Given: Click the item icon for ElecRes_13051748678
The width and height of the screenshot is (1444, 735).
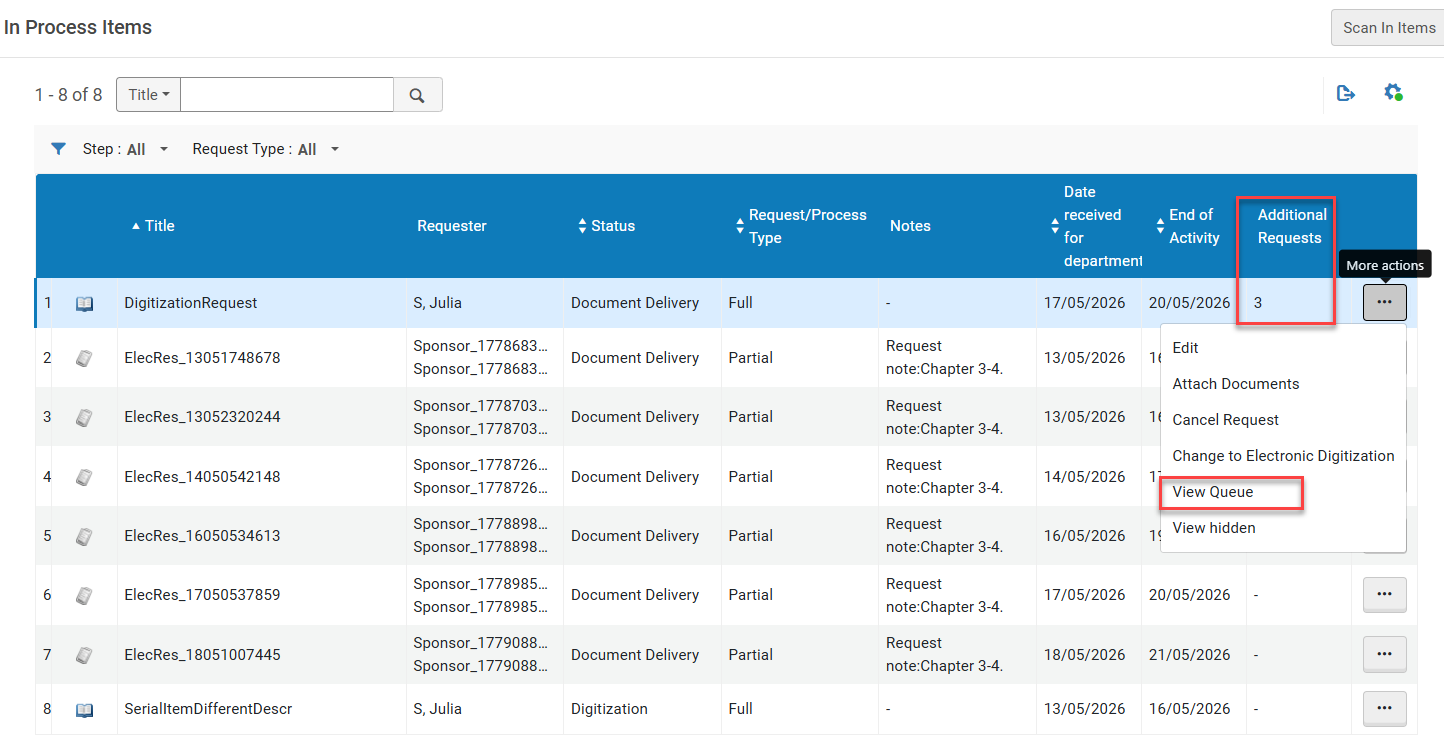Looking at the screenshot, I should pos(85,358).
